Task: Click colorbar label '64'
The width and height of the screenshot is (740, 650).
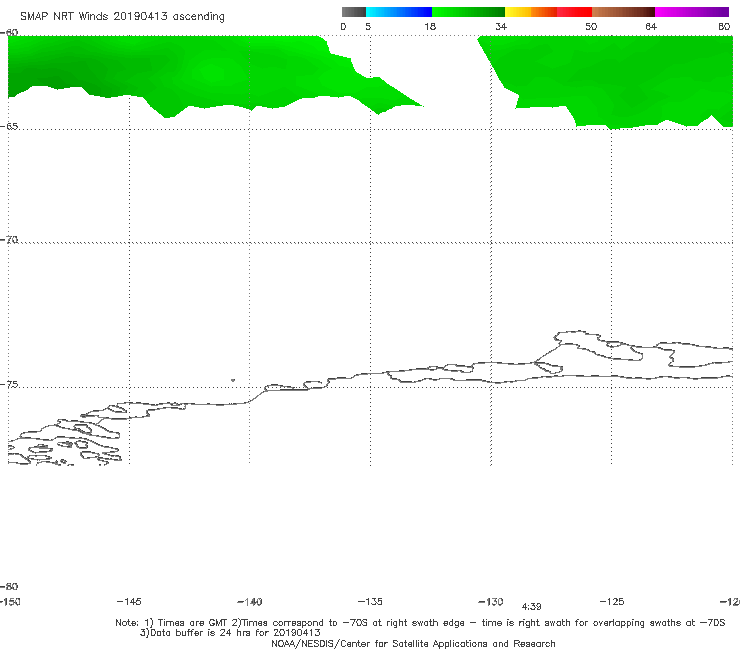Action: (651, 26)
